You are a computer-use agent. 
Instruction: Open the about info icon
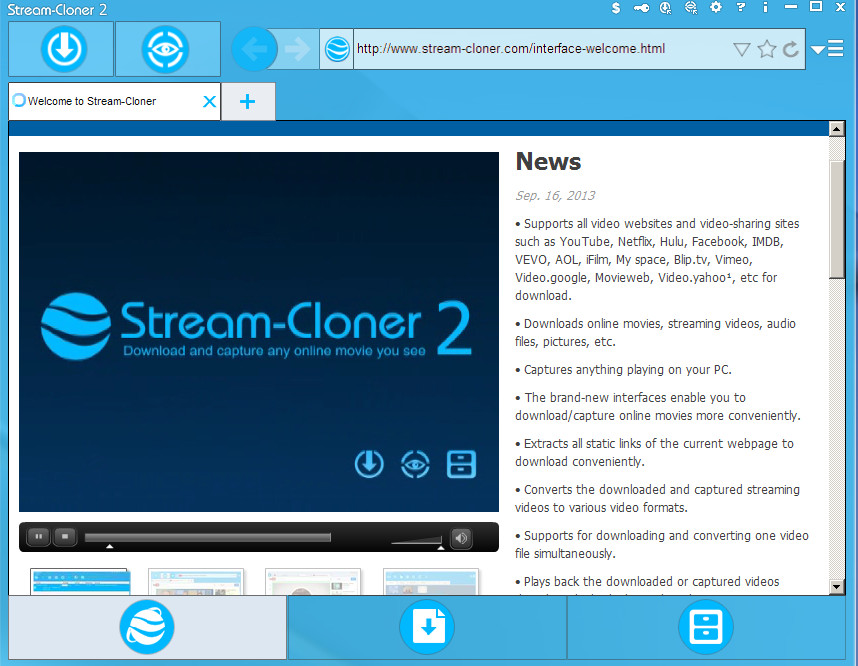[x=765, y=7]
